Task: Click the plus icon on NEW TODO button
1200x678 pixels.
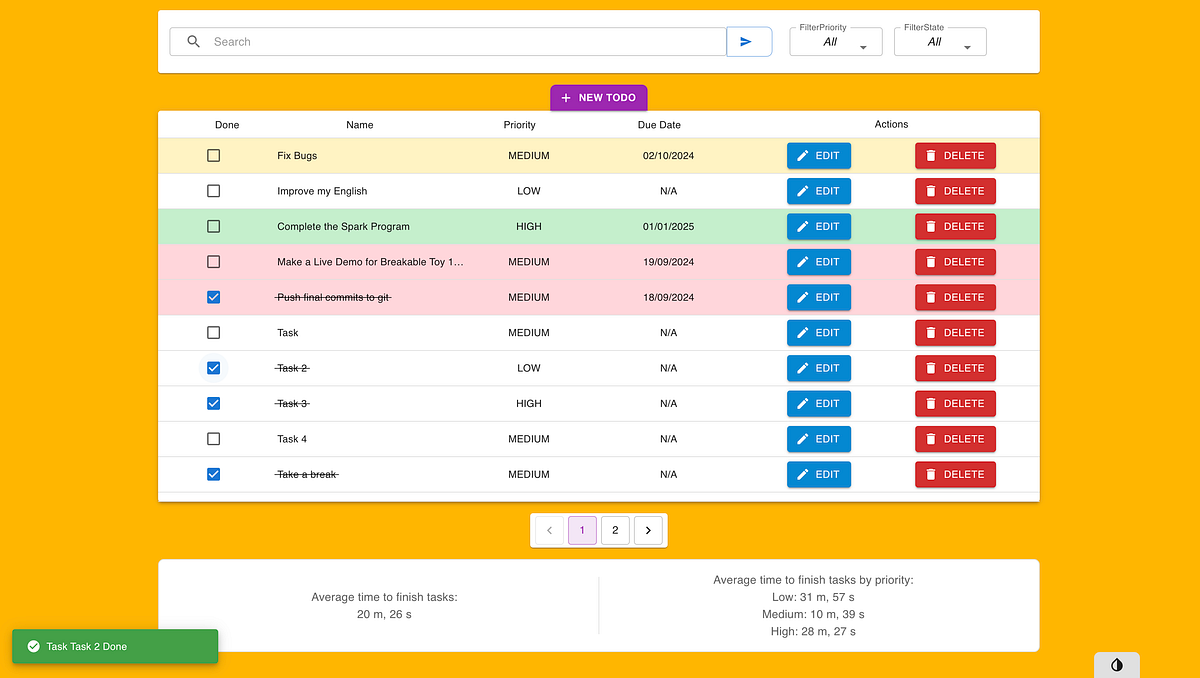Action: pyautogui.click(x=565, y=97)
